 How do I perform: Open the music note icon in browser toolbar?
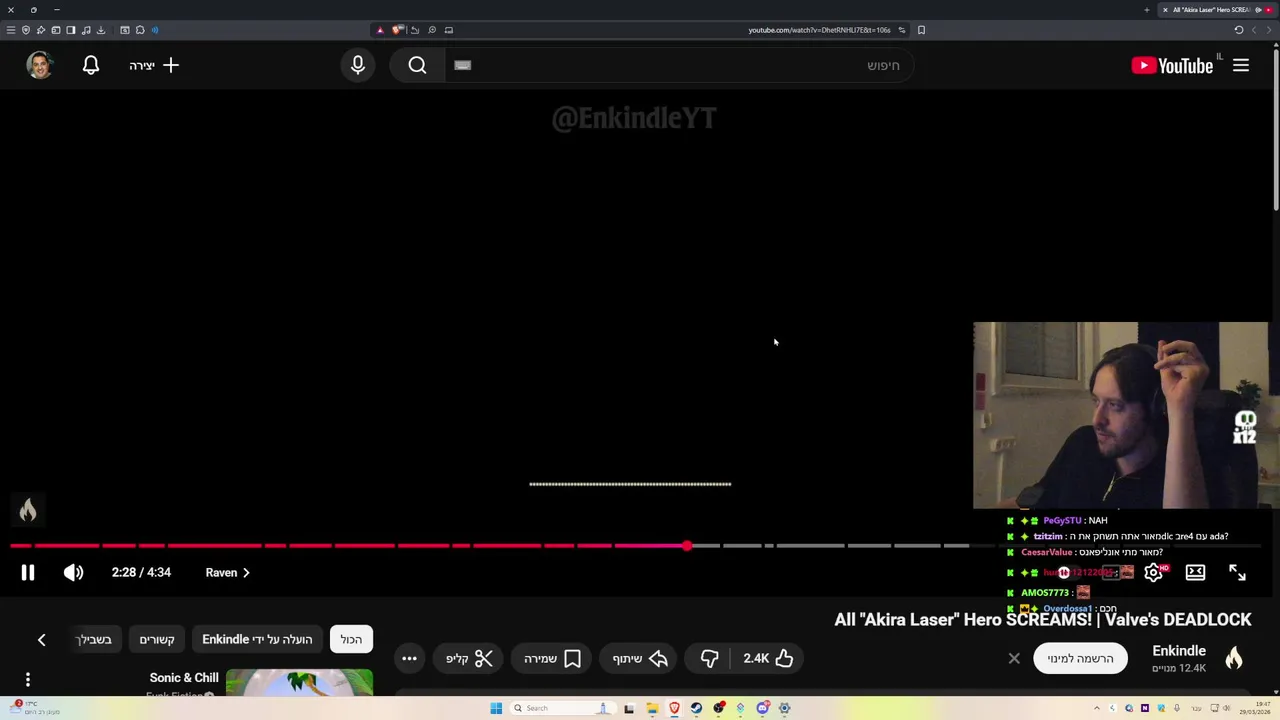[x=86, y=30]
